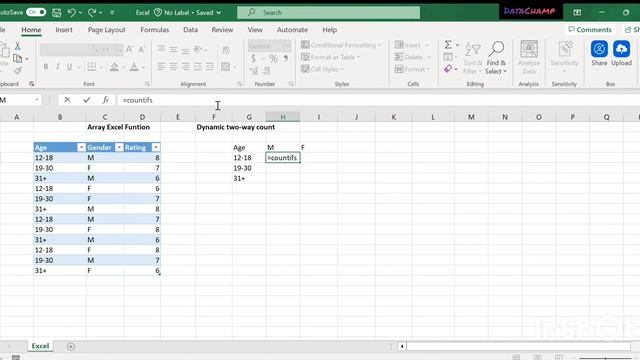
Task: Open the Gender column filter dropdown
Action: pos(119,147)
